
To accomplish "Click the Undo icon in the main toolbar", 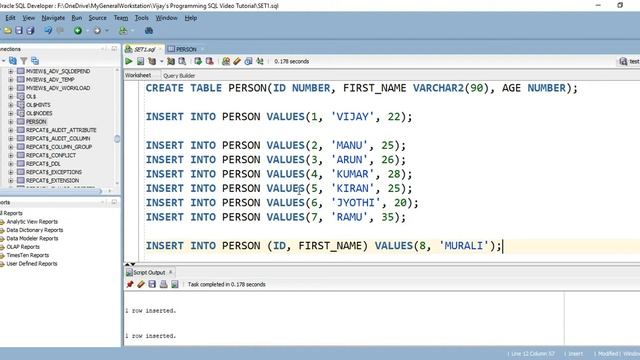I will coord(48,31).
